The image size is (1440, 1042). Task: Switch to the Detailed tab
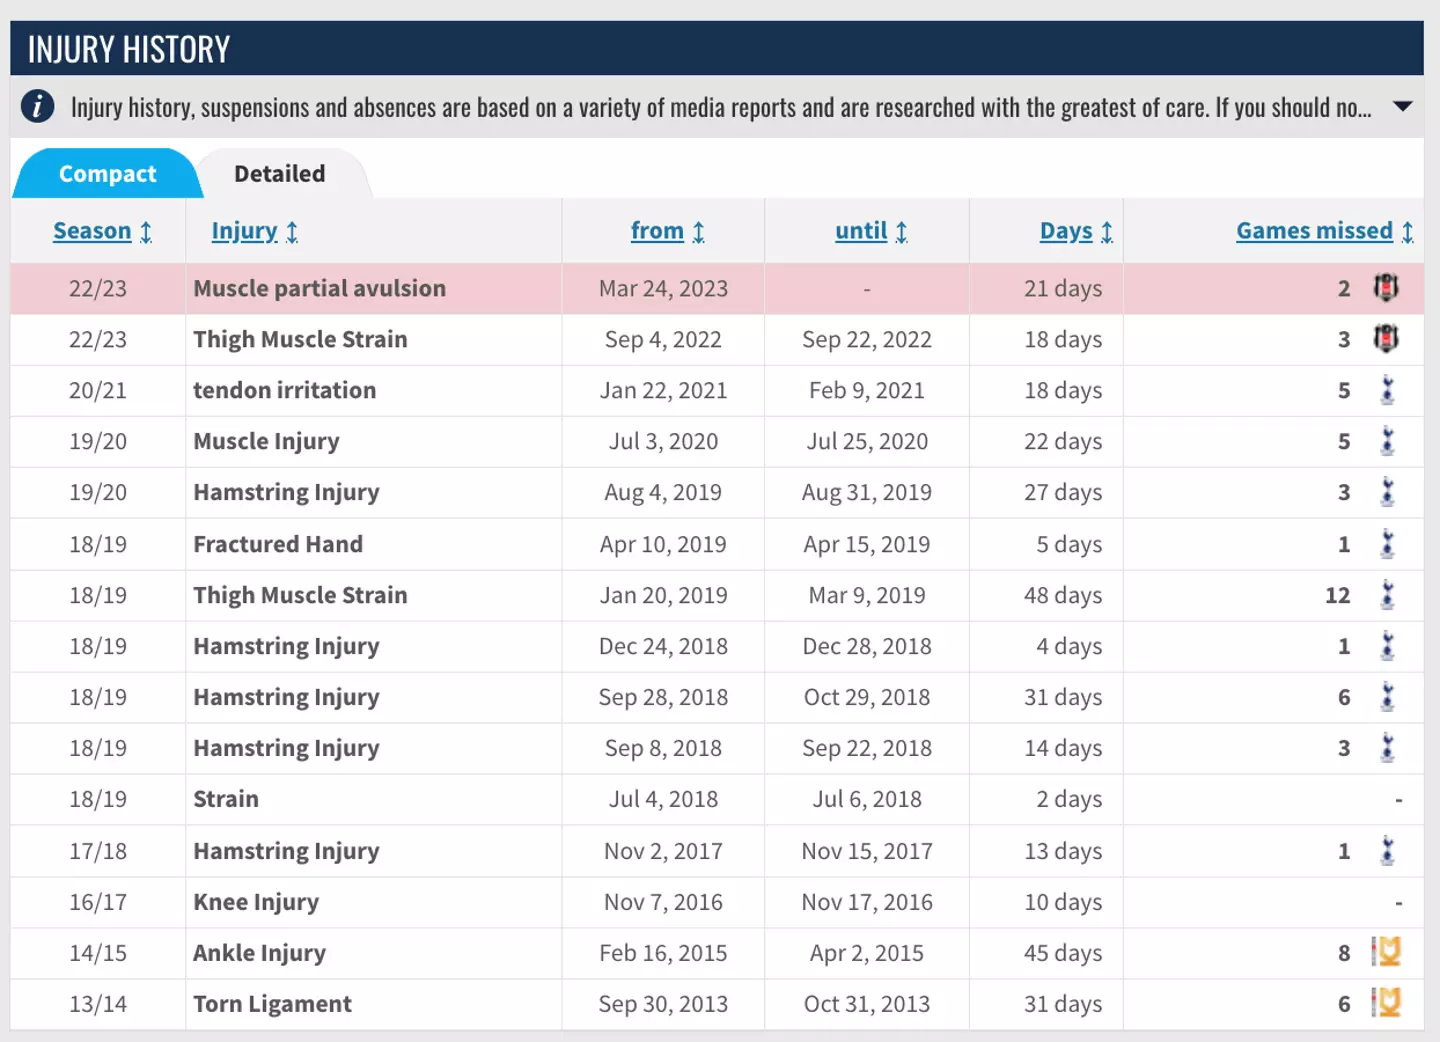[x=279, y=174]
